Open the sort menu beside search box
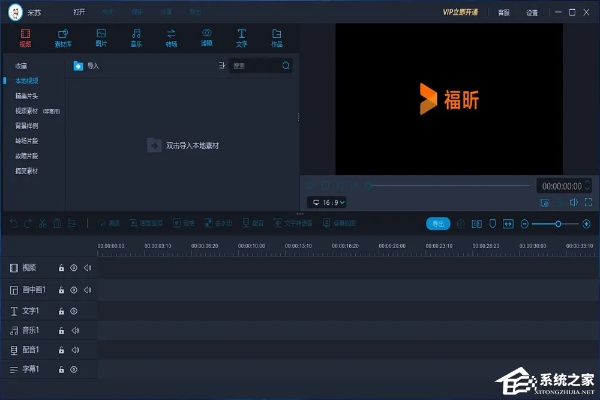The image size is (600, 400). 221,66
